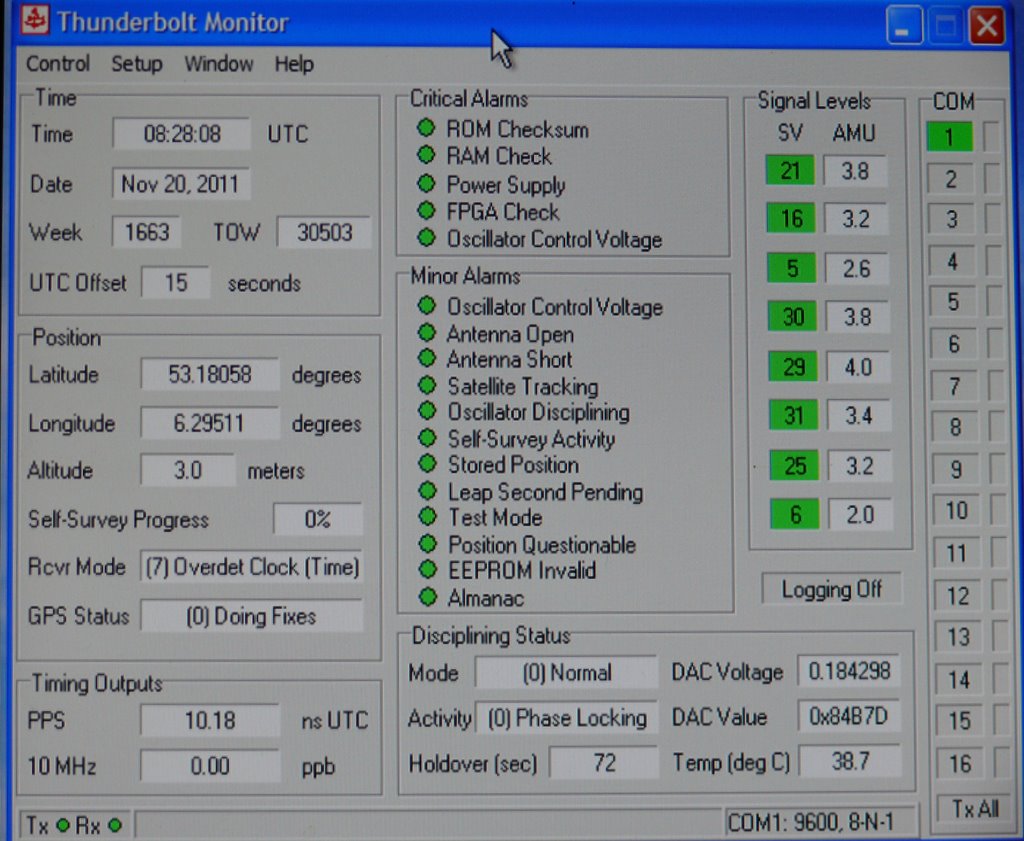Image resolution: width=1024 pixels, height=841 pixels.
Task: Select COM port 16 button
Action: (x=960, y=763)
